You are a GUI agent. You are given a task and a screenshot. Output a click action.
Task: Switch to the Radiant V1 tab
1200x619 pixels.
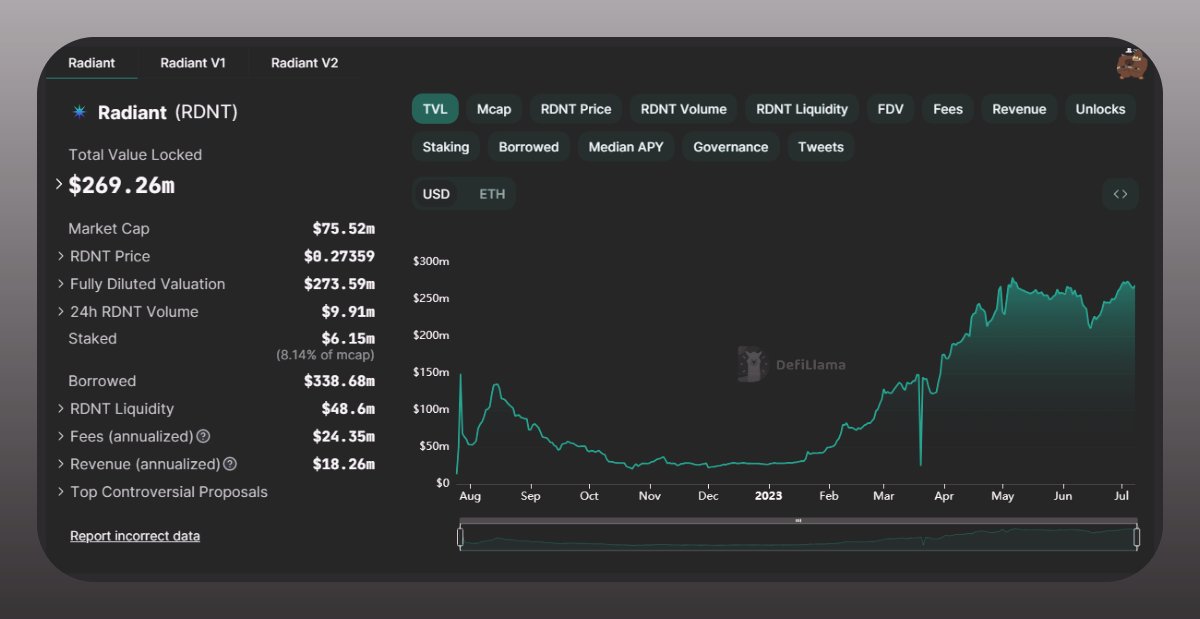click(193, 63)
